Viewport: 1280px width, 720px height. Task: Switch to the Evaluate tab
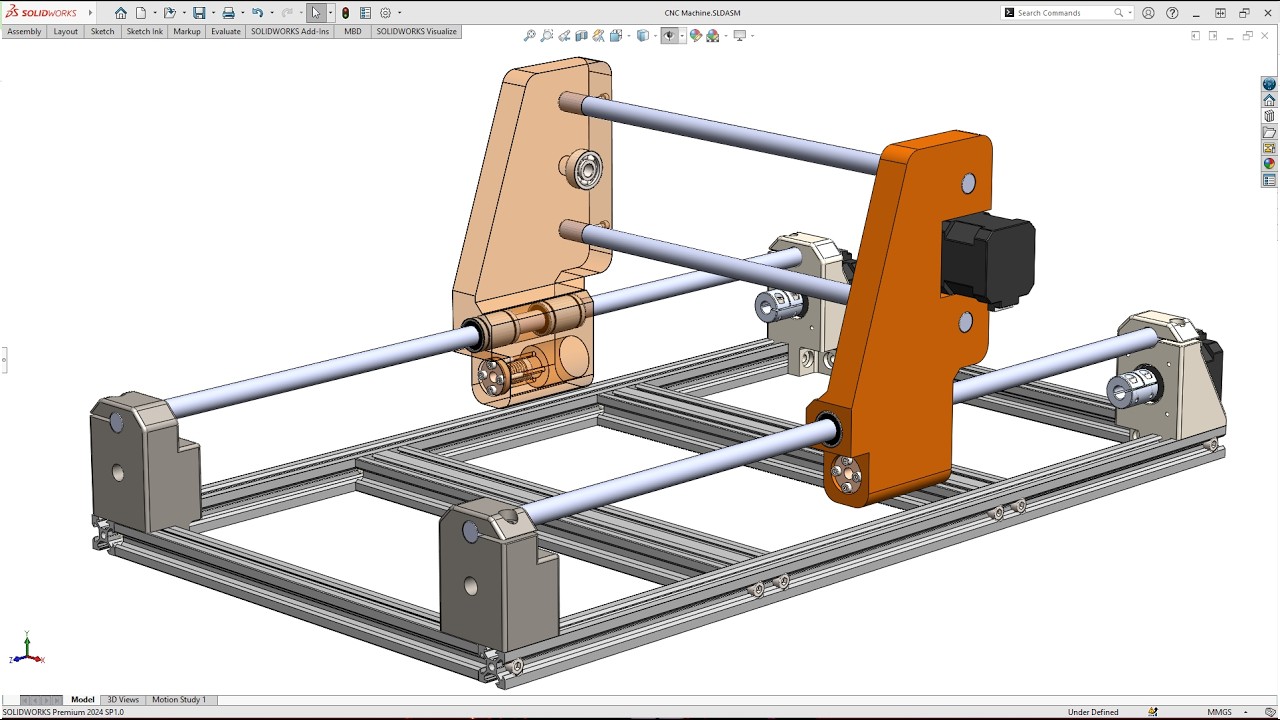226,32
